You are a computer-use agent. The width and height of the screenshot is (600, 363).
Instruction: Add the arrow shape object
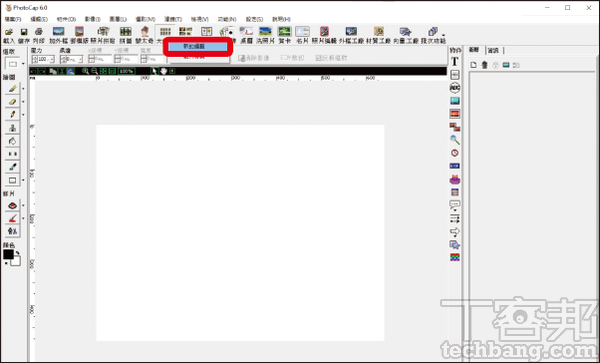[455, 231]
